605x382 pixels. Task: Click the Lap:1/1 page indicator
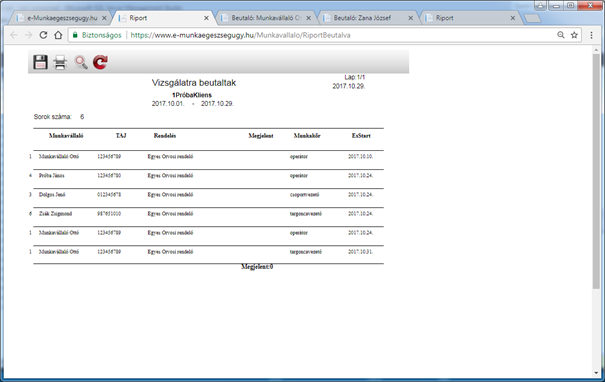(x=355, y=77)
